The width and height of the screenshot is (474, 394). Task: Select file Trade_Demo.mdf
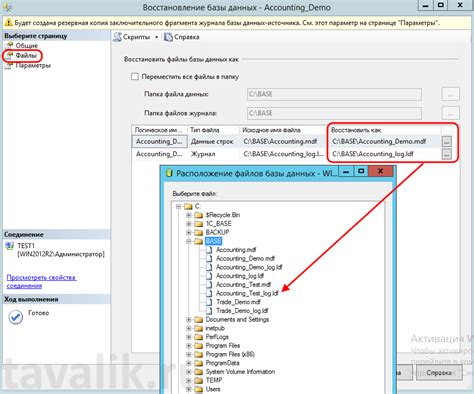tap(238, 302)
